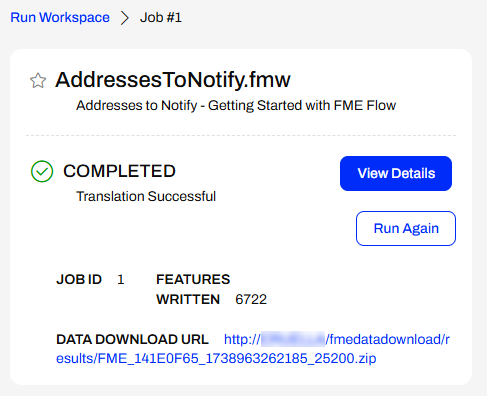Click the DATA DOWNLOAD URL label
Viewport: 487px width, 396px height.
click(x=132, y=339)
